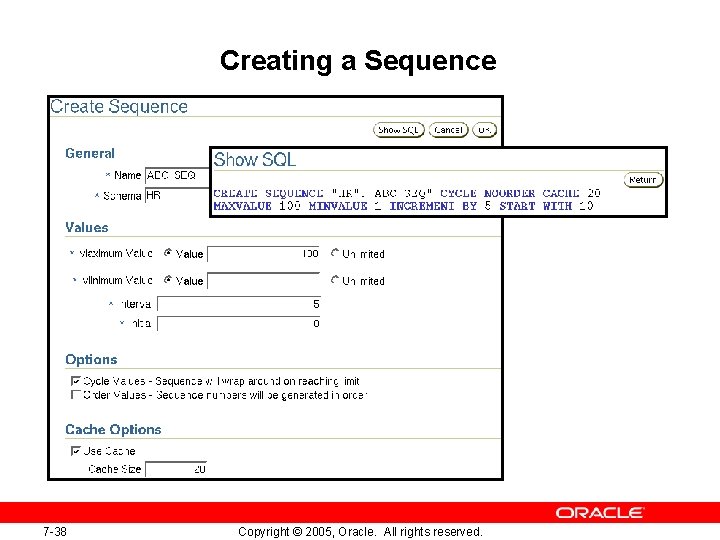
Task: Select the Minimum Value 'Unlimited' radio button
Action: click(x=335, y=279)
